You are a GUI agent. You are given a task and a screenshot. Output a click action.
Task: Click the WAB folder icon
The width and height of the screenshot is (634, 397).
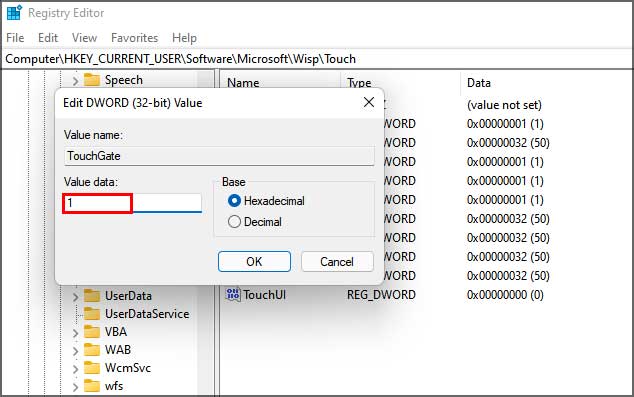[x=92, y=349]
